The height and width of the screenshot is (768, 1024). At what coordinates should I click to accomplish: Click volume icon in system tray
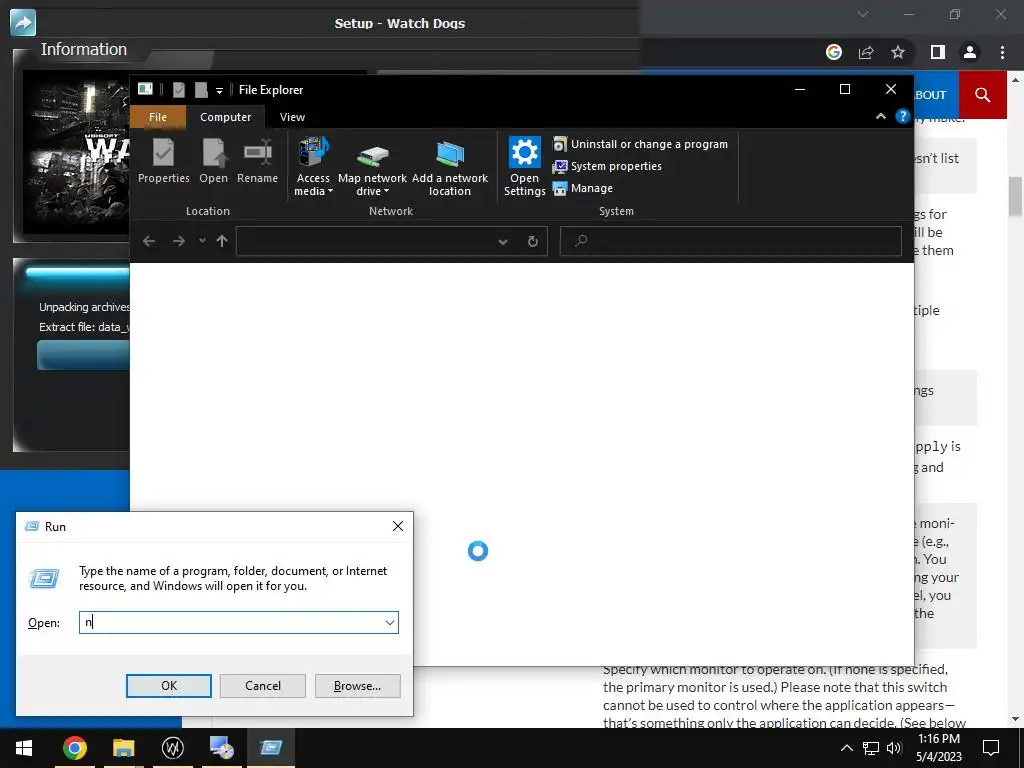coord(894,748)
